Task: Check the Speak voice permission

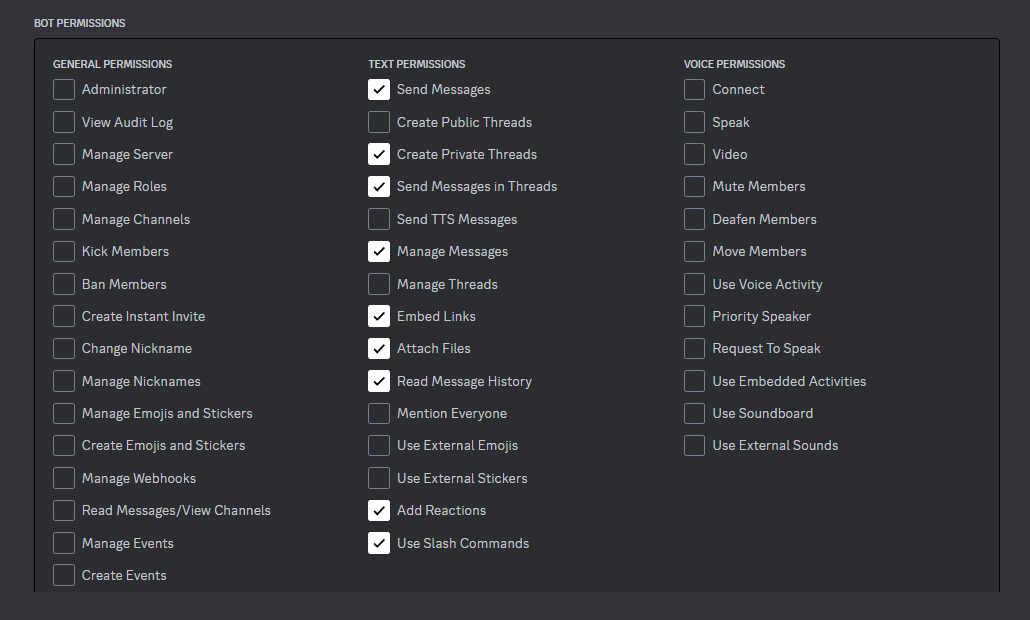Action: [x=695, y=122]
